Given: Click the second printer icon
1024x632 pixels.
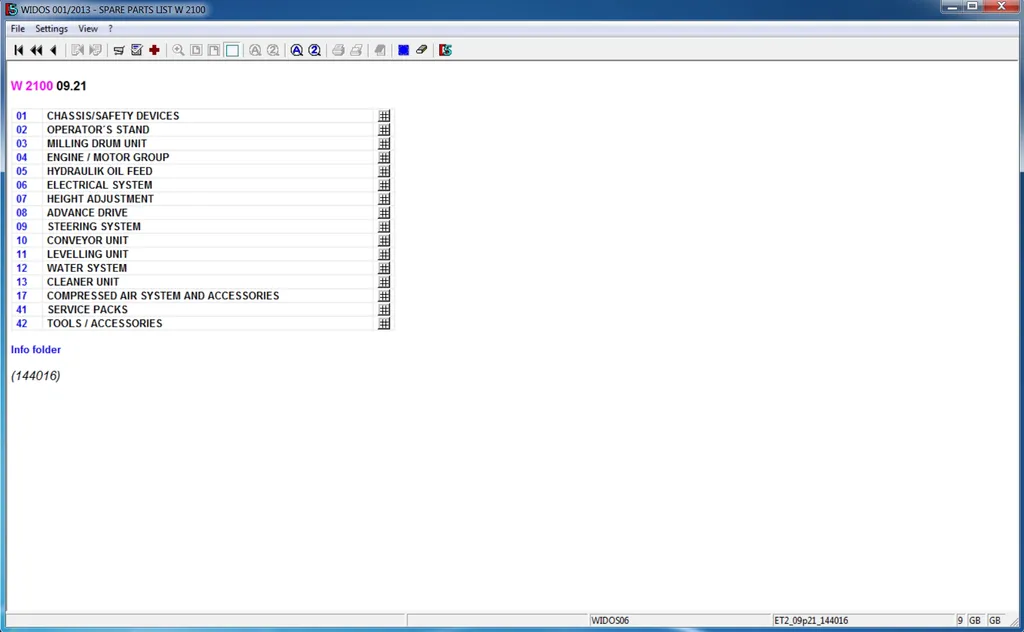Looking at the screenshot, I should pos(356,50).
